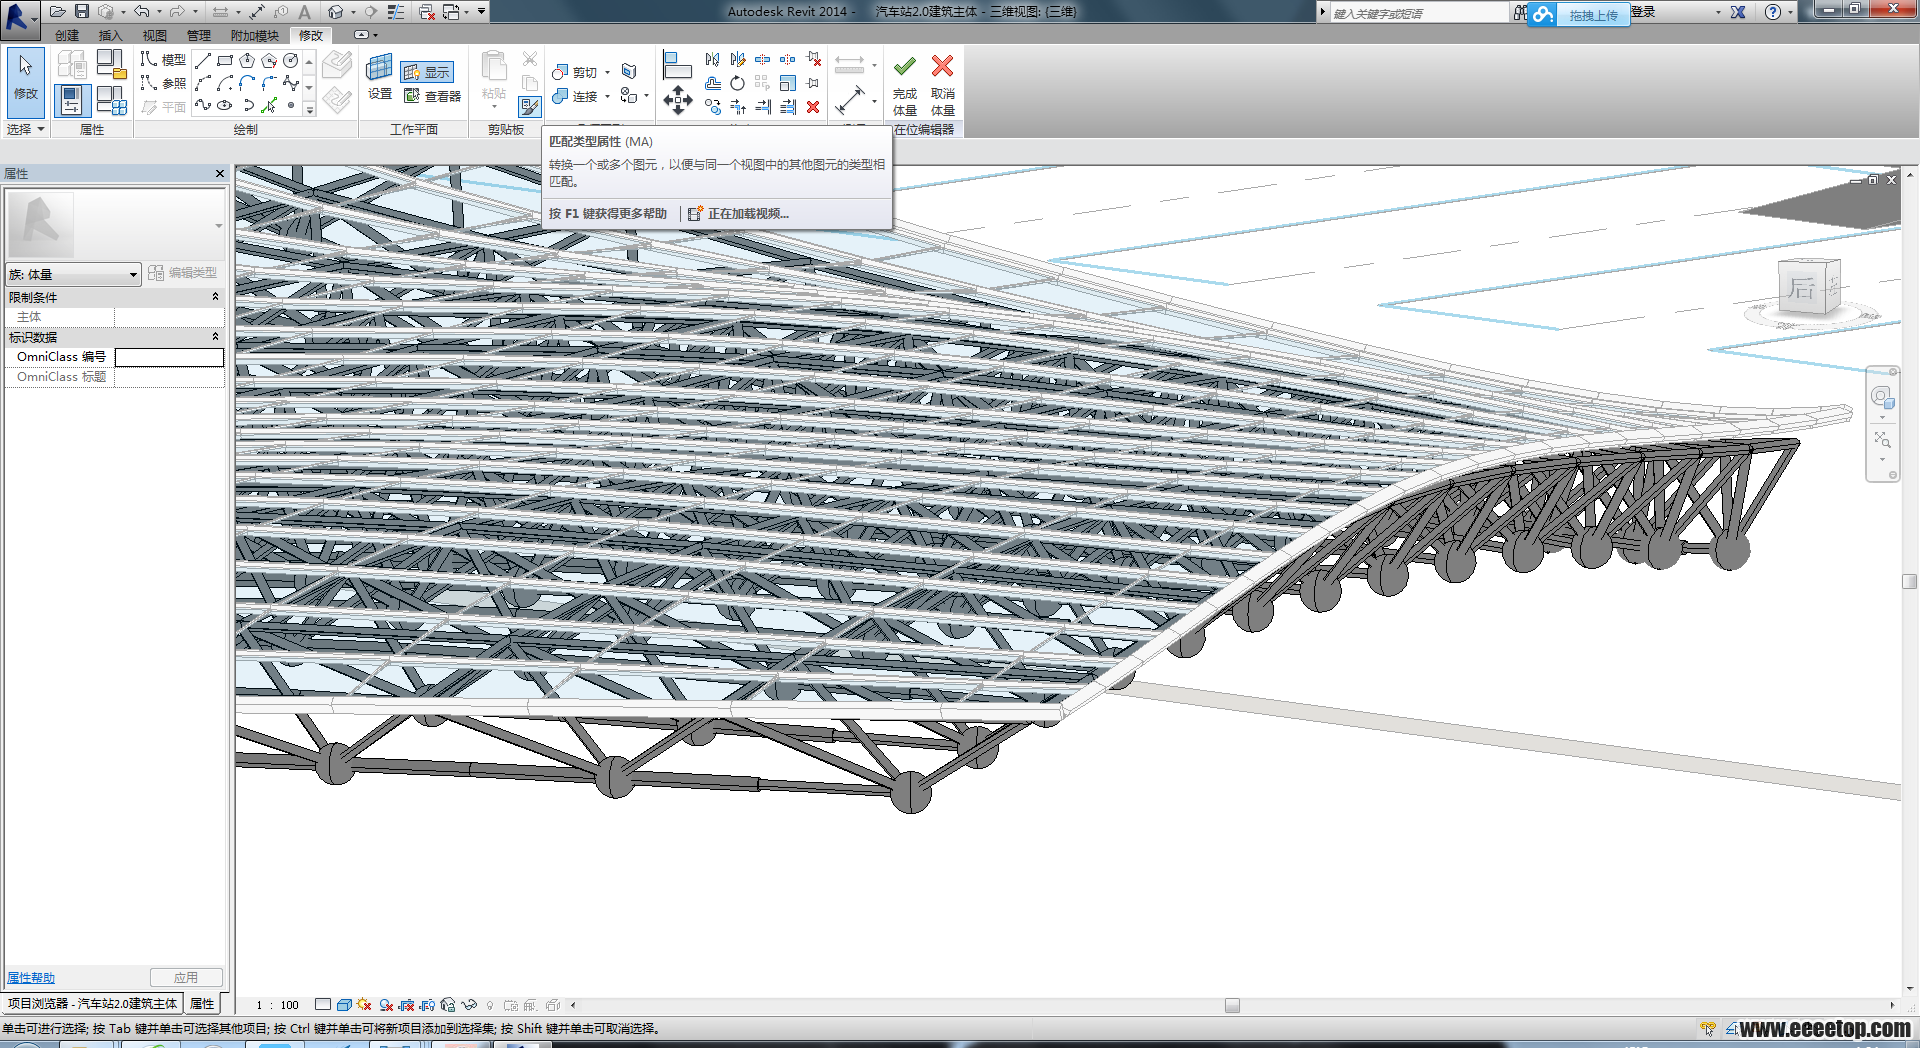Viewport: 1920px width, 1048px height.
Task: Click the horizontal scrollbar thumb
Action: pyautogui.click(x=1232, y=1005)
